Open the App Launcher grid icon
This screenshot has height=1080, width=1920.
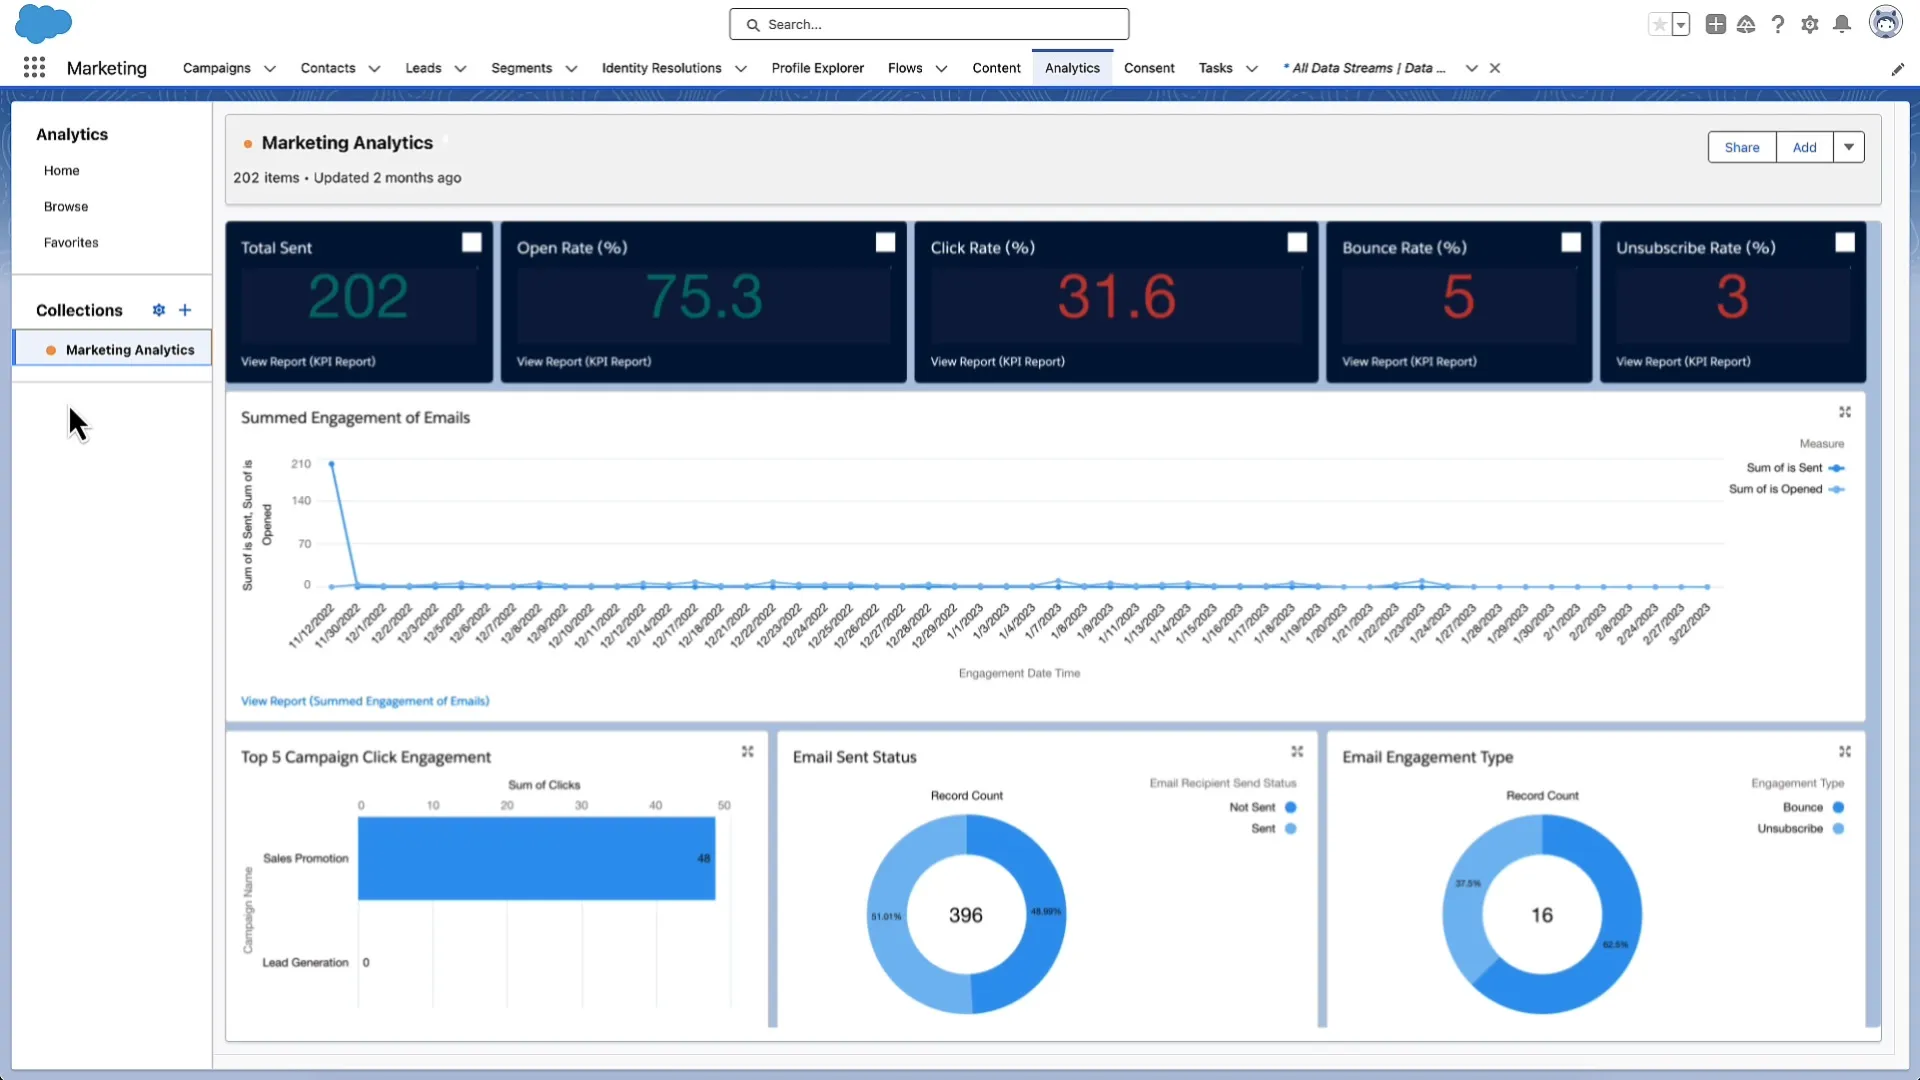33,67
